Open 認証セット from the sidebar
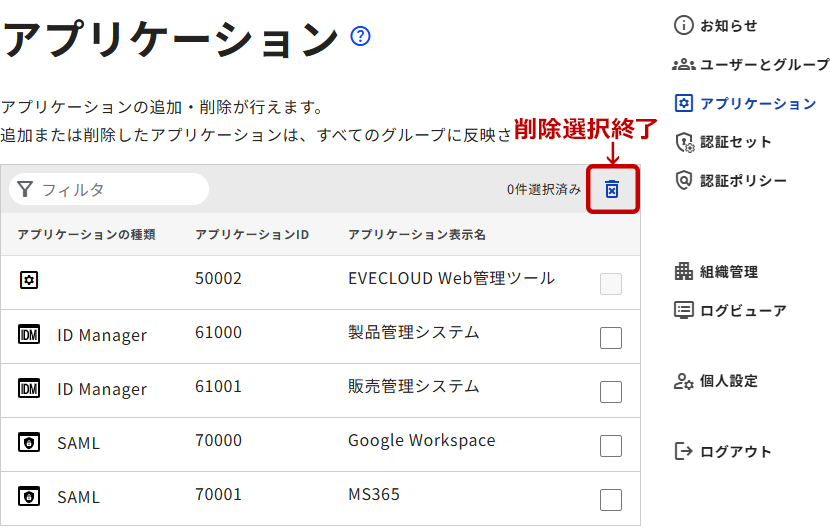Image resolution: width=830 pixels, height=528 pixels. [735, 142]
